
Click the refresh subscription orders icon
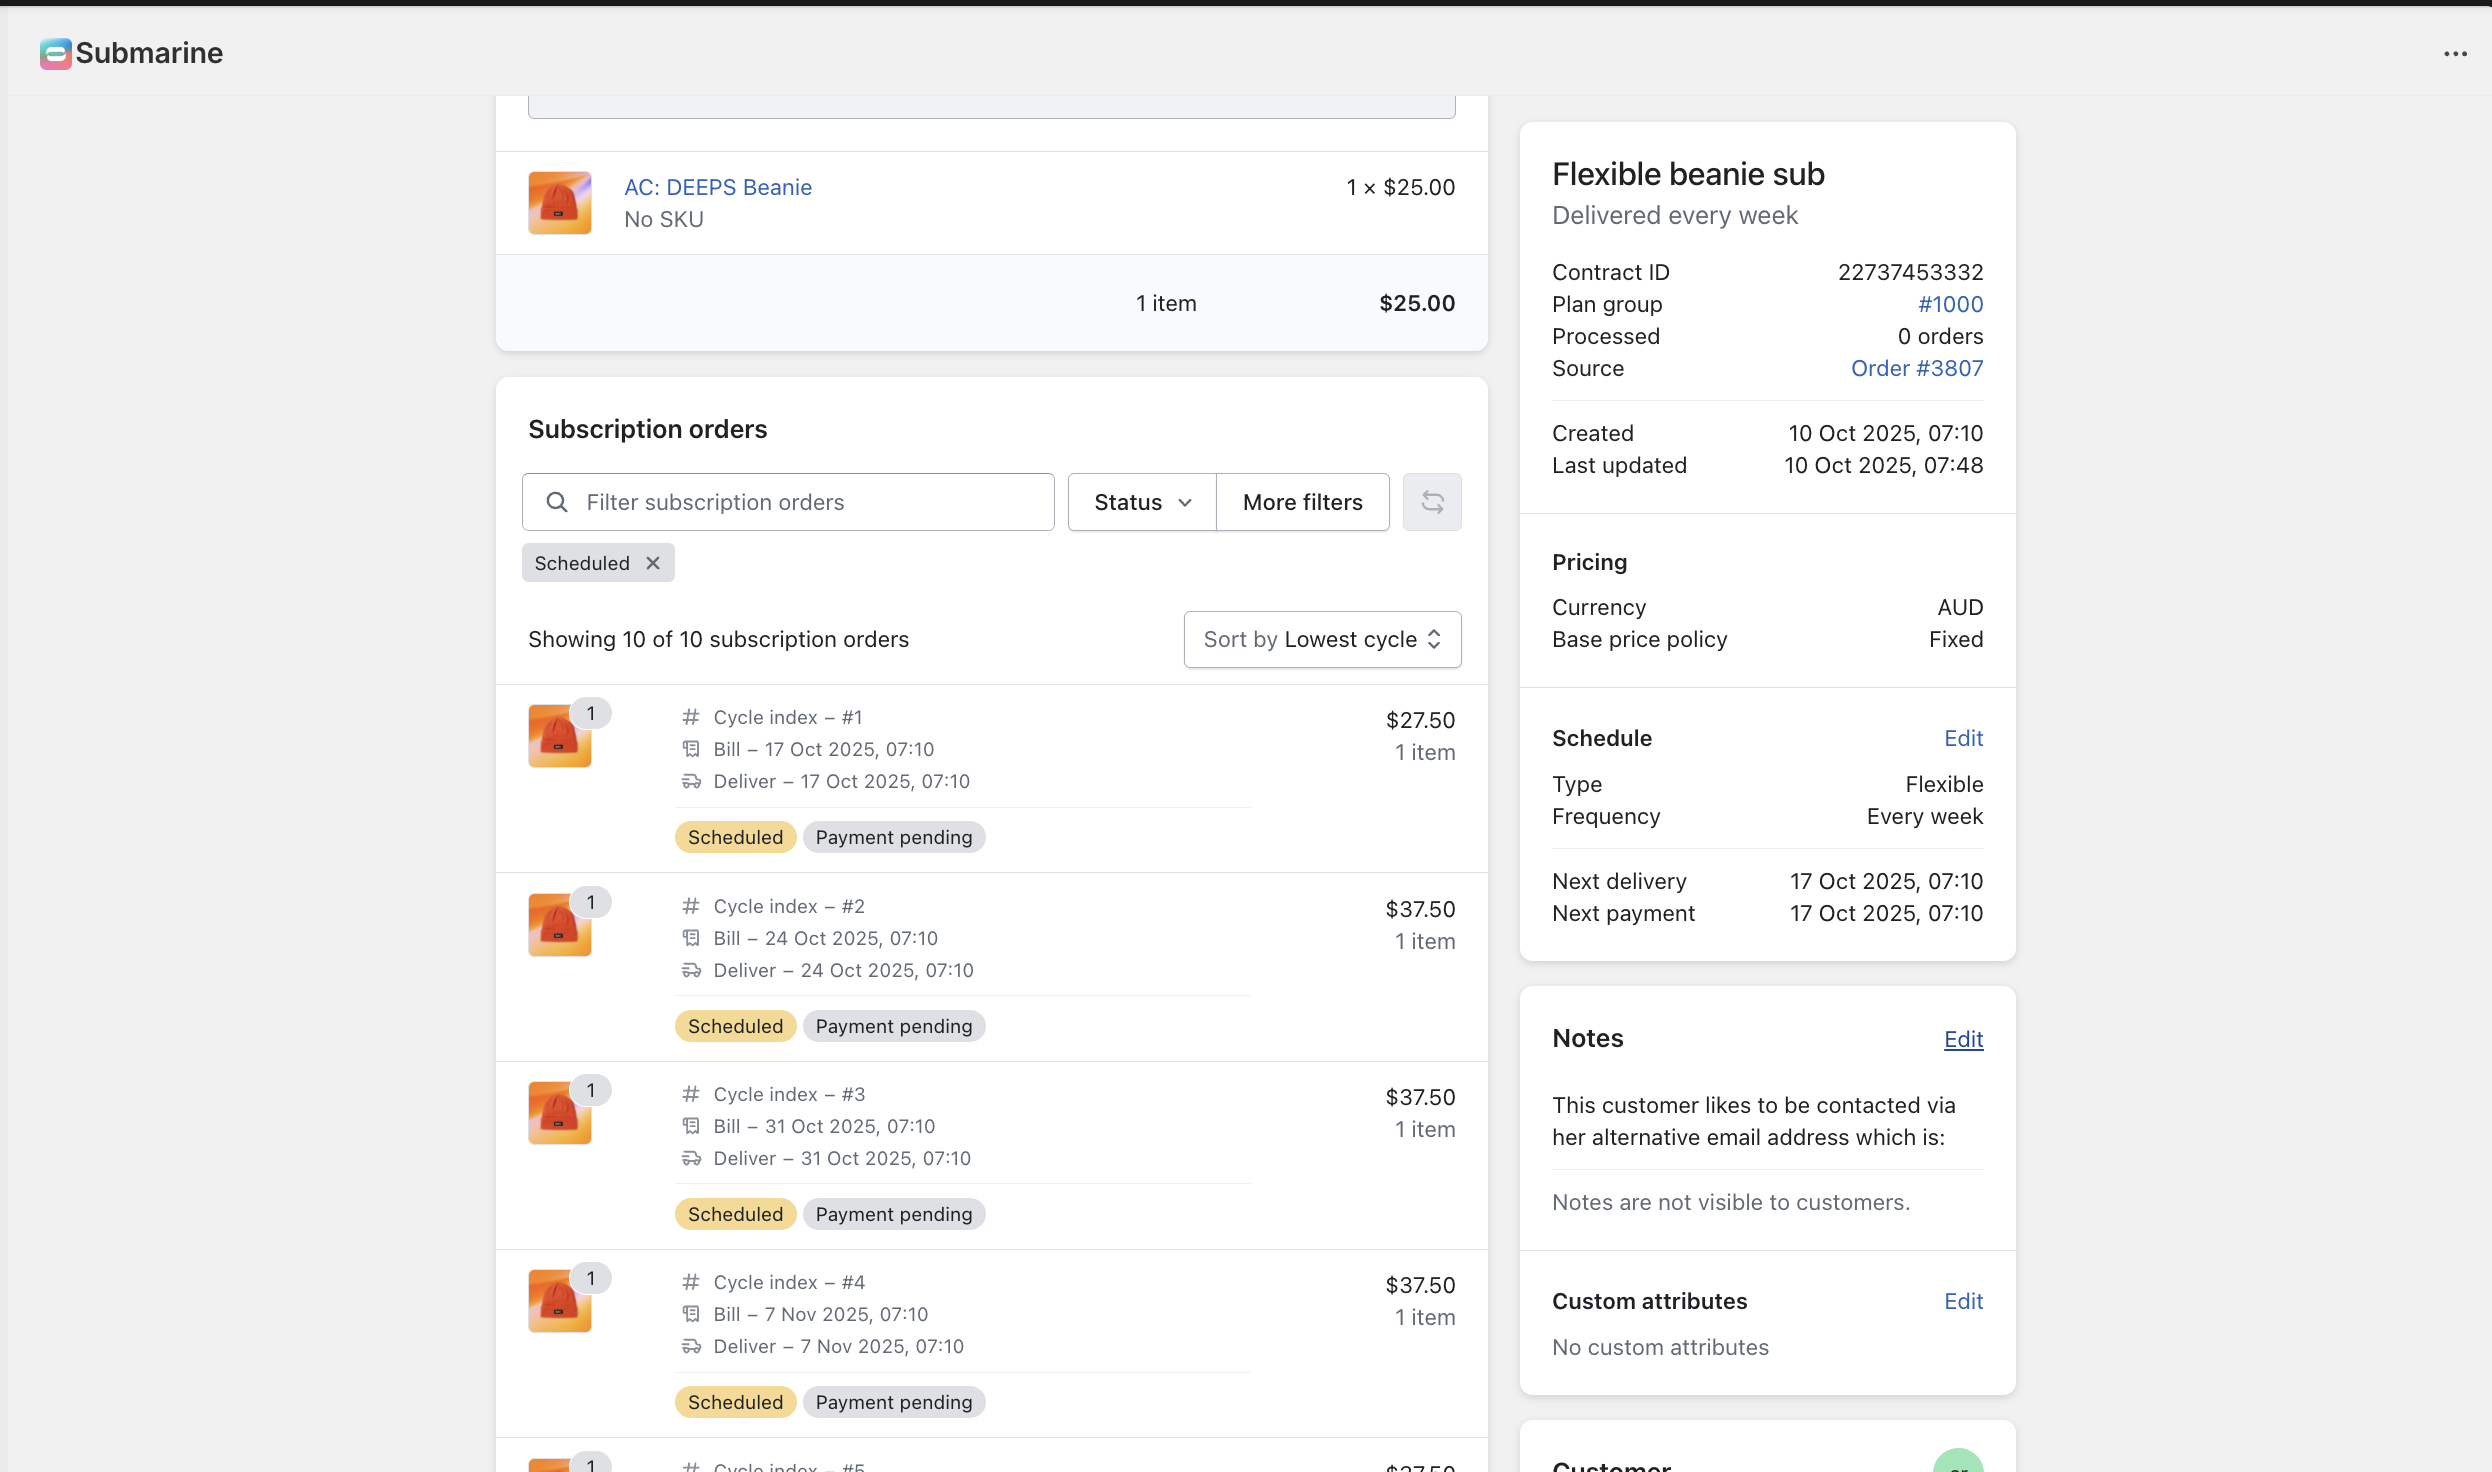1431,502
